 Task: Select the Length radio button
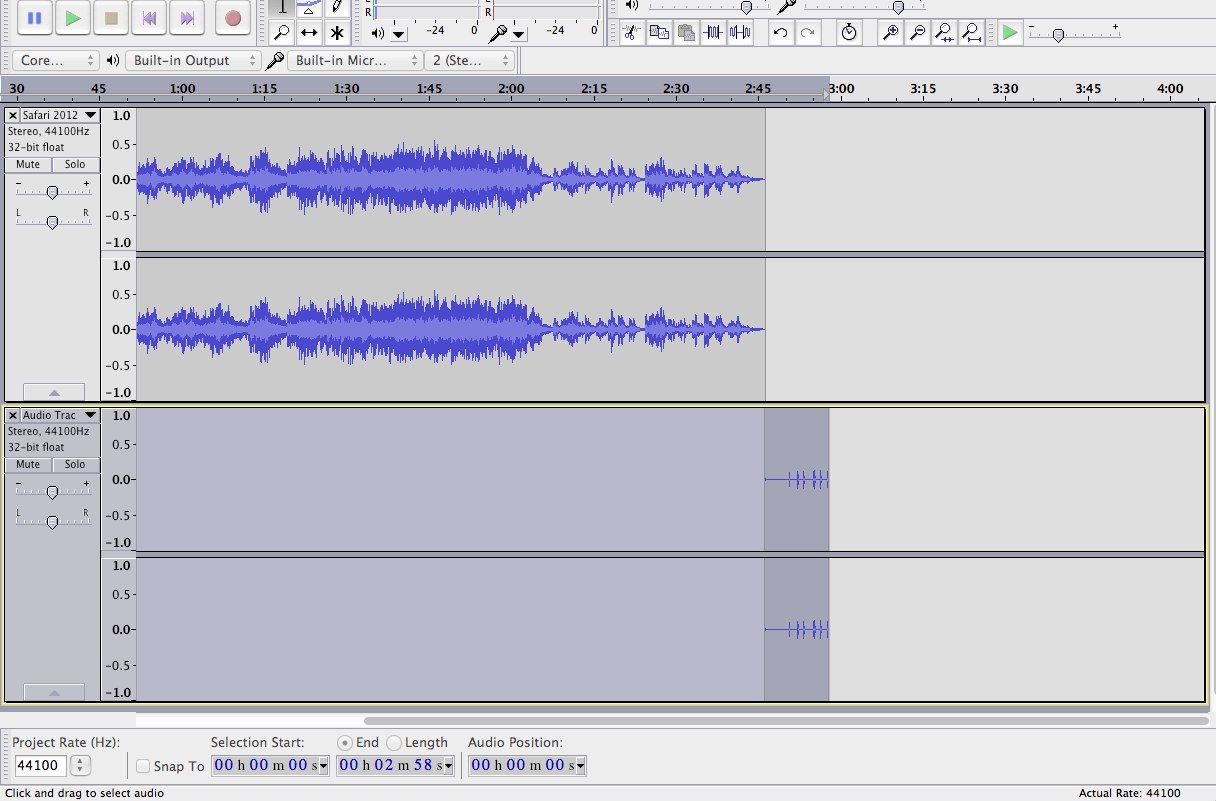point(393,743)
